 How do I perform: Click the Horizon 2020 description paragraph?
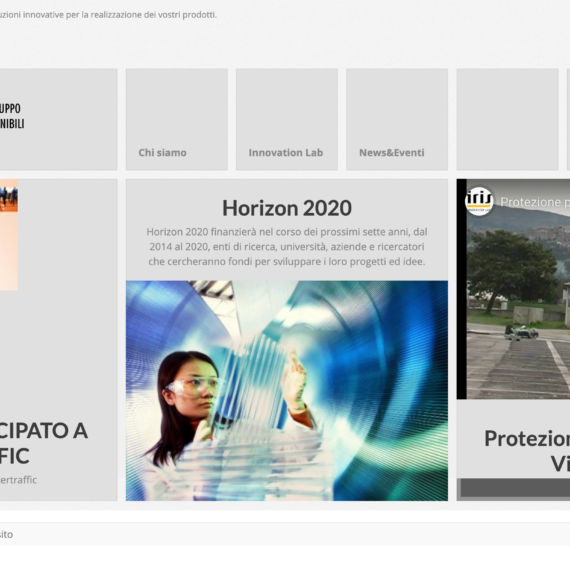tap(287, 246)
